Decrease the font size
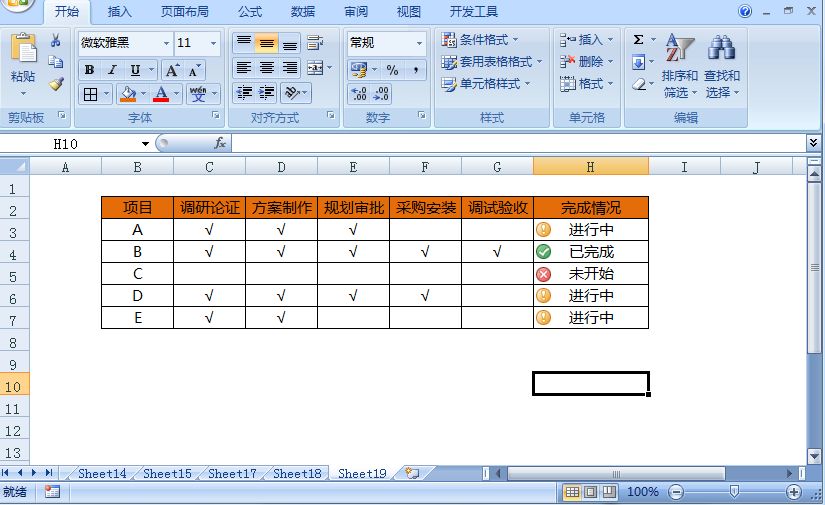This screenshot has height=505, width=825. pos(194,70)
